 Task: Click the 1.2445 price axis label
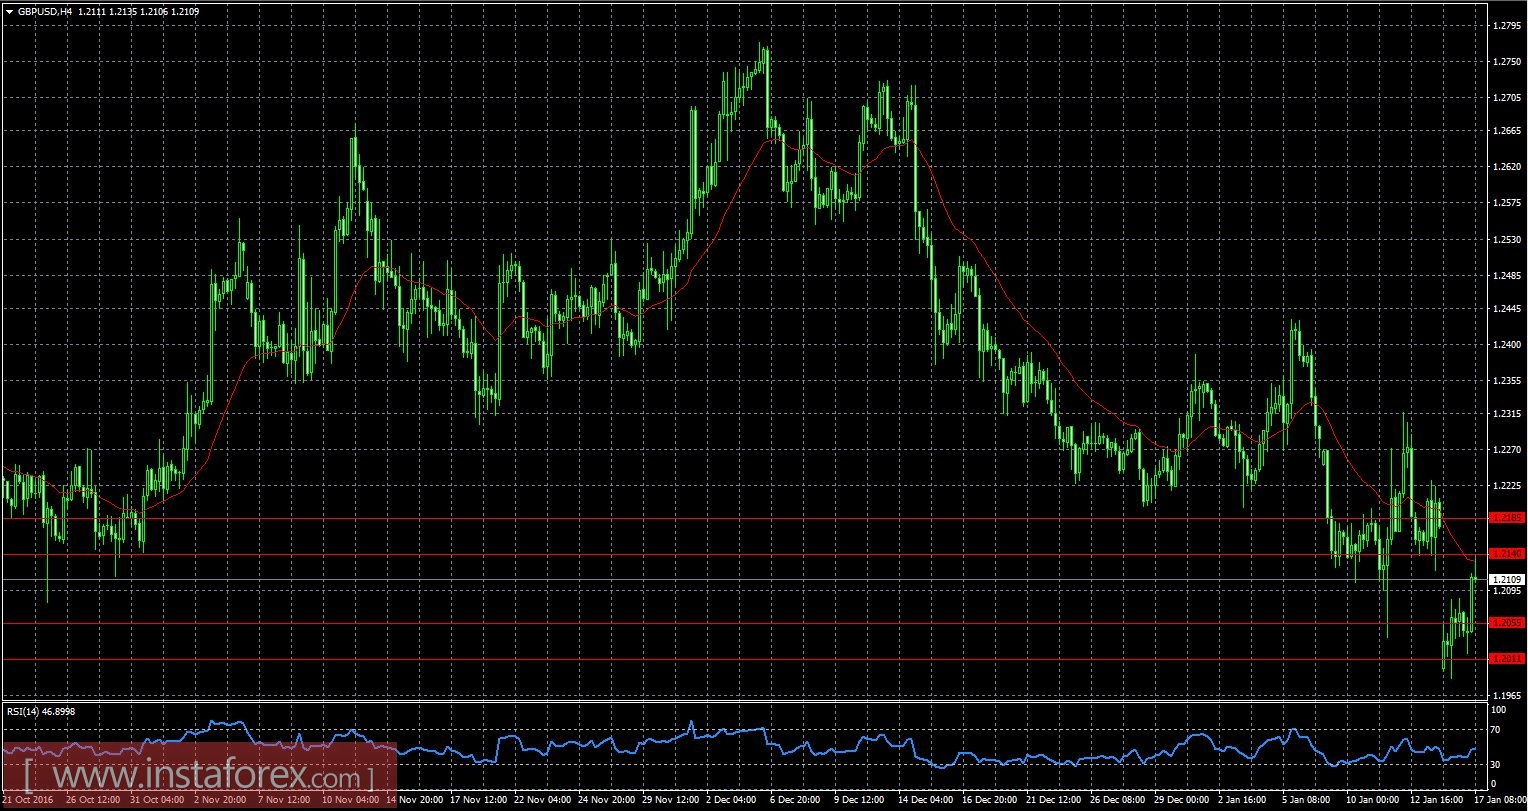[1507, 309]
